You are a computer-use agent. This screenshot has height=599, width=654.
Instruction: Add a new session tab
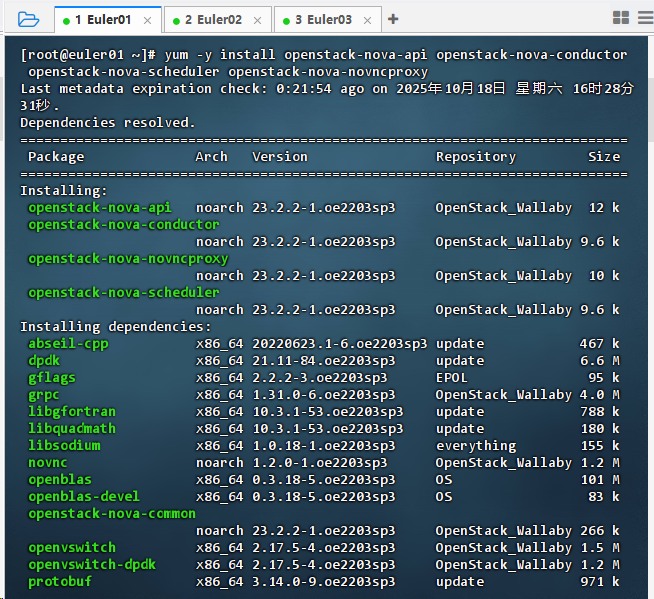point(393,19)
